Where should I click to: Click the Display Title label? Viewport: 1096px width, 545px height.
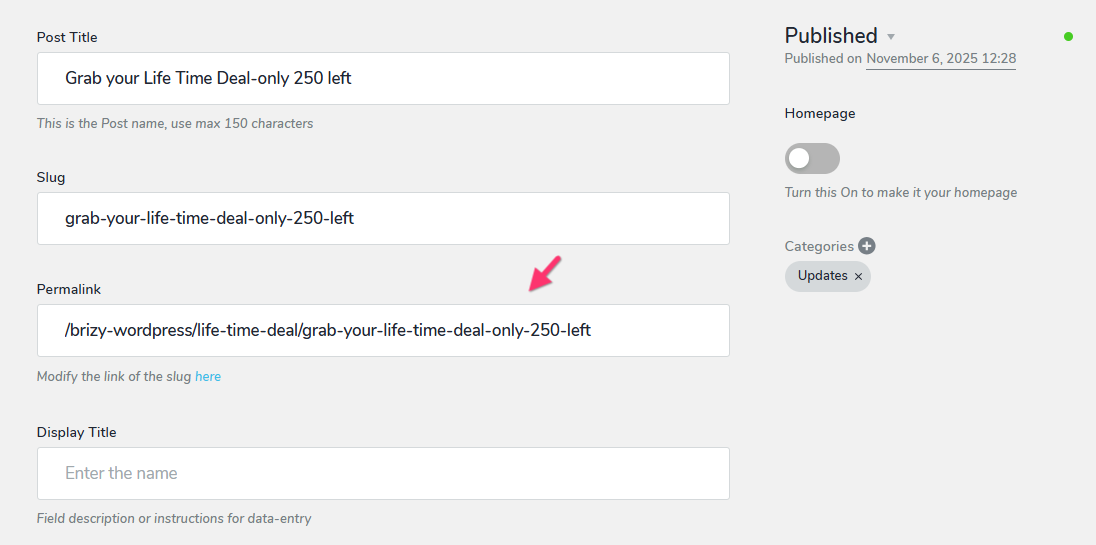point(76,433)
